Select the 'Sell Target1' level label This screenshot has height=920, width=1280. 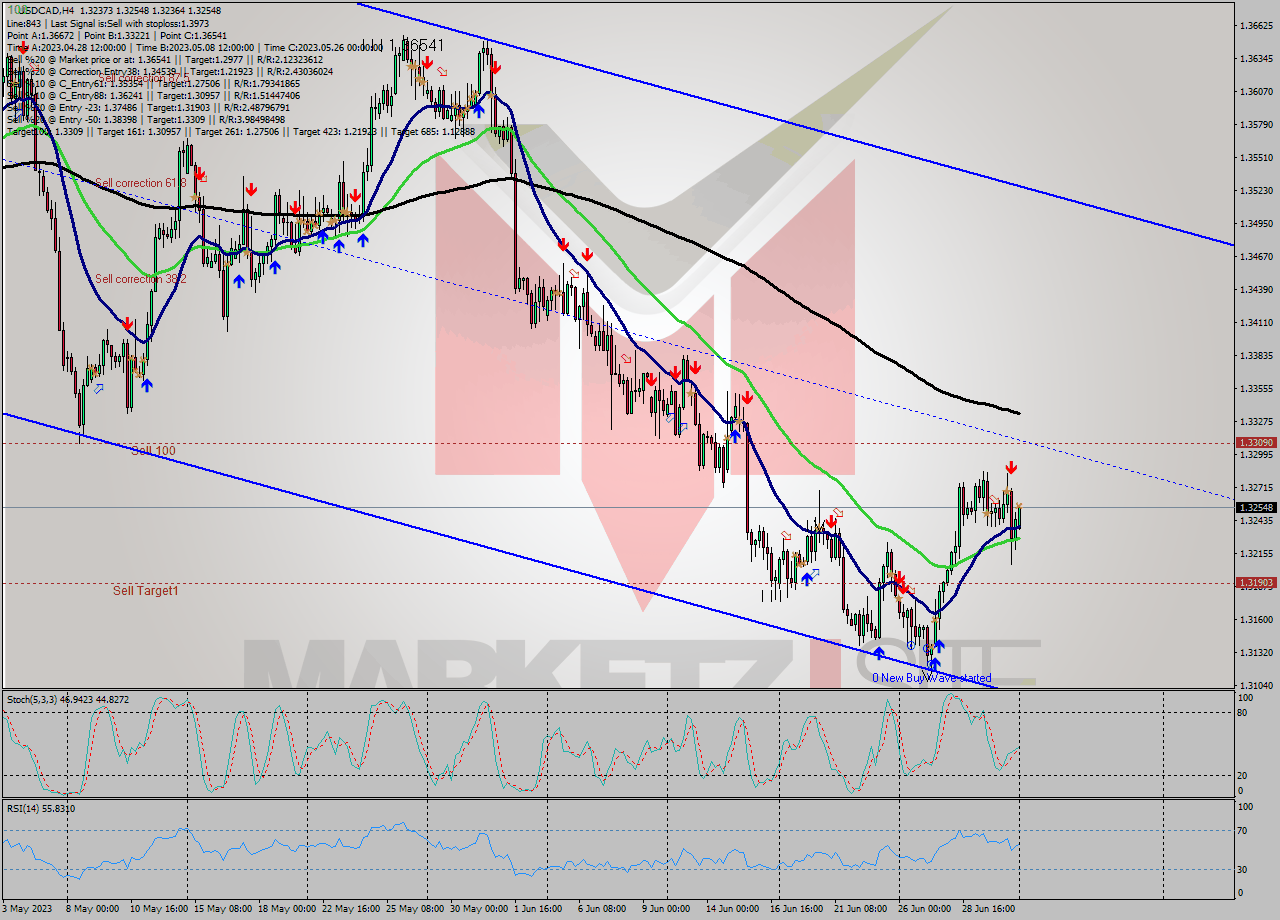click(x=146, y=591)
